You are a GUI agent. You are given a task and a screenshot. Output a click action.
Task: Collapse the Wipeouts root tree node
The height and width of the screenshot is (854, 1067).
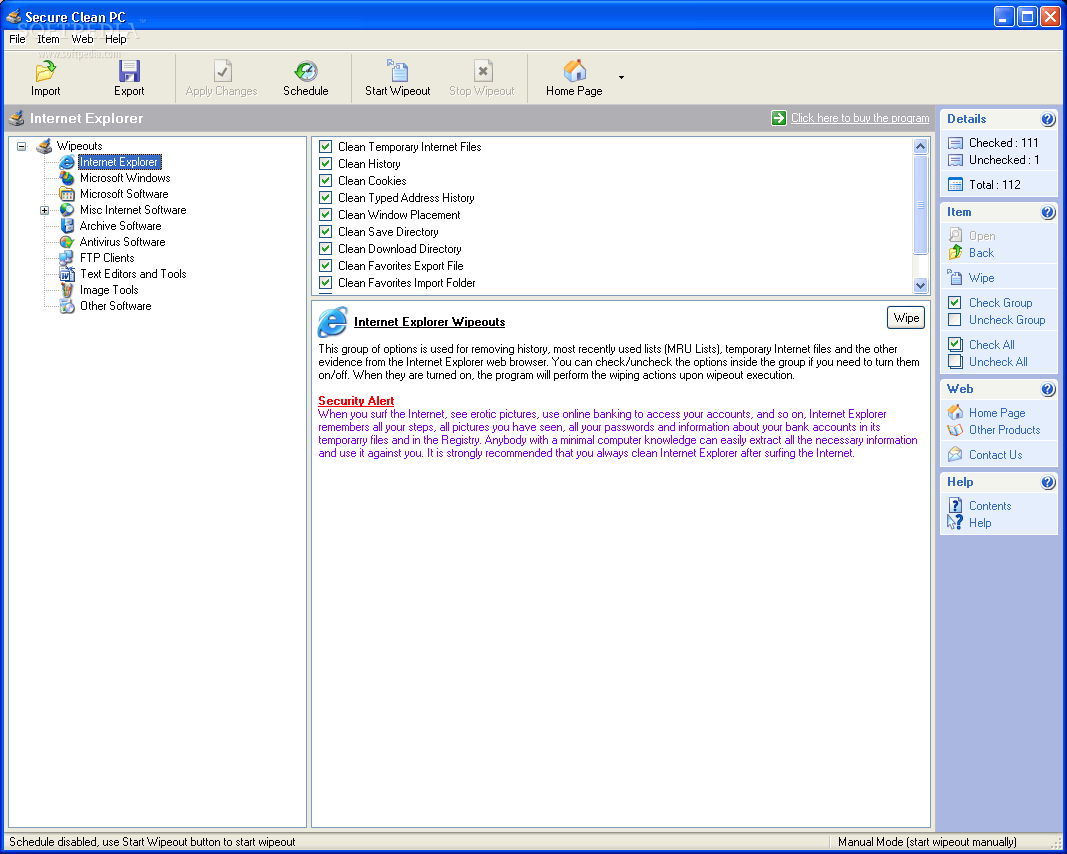[22, 146]
